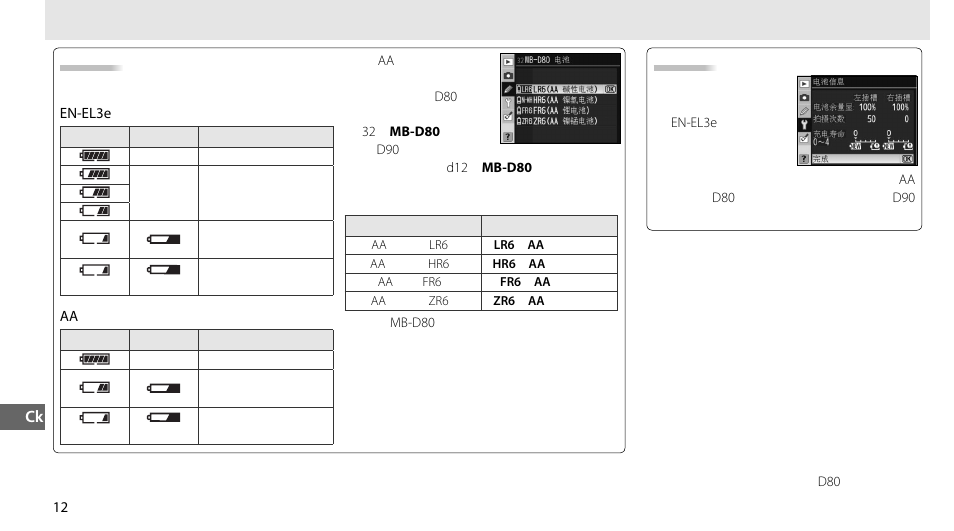Screen dimensions: 954x531
Task: Select the camera icon in the 电池信息 screen
Action: (x=804, y=97)
